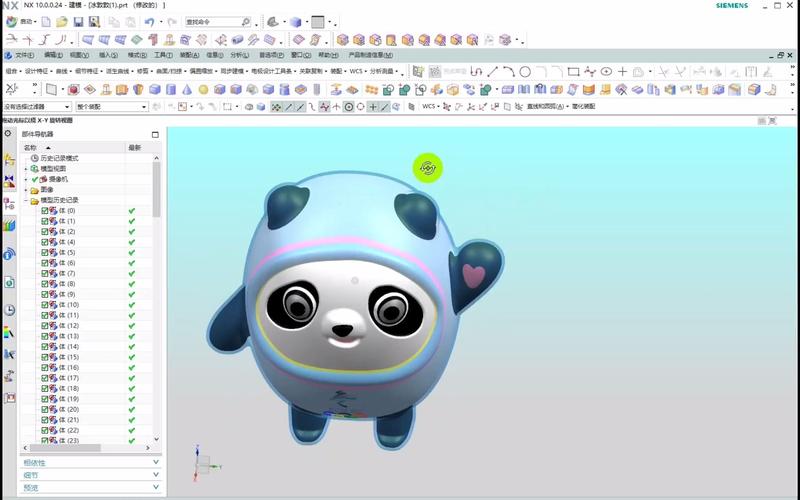Select the Cylinder primitive tool
Image resolution: width=800 pixels, height=500 pixels.
click(x=171, y=90)
